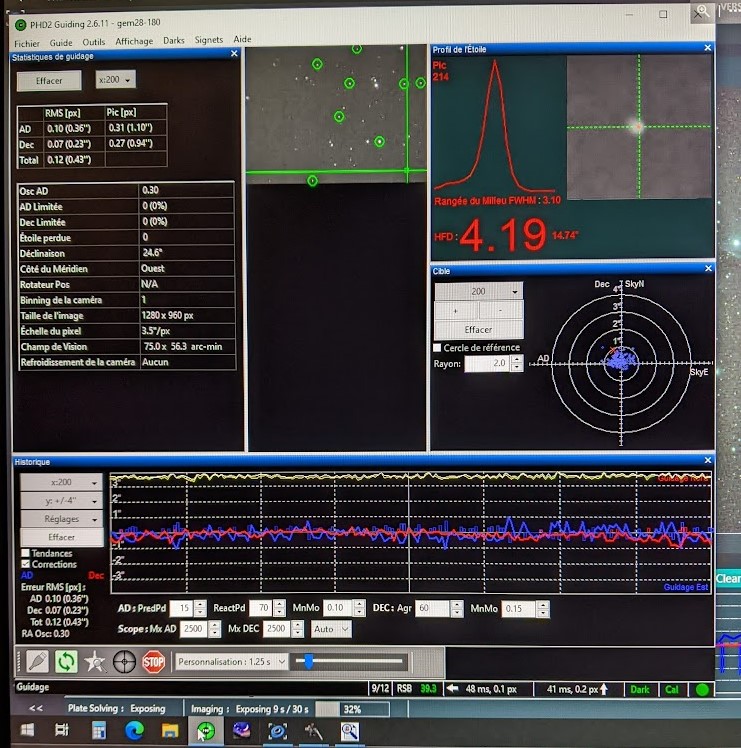741x748 pixels.
Task: Open the y: +/-4" scale dropdown
Action: coord(61,500)
